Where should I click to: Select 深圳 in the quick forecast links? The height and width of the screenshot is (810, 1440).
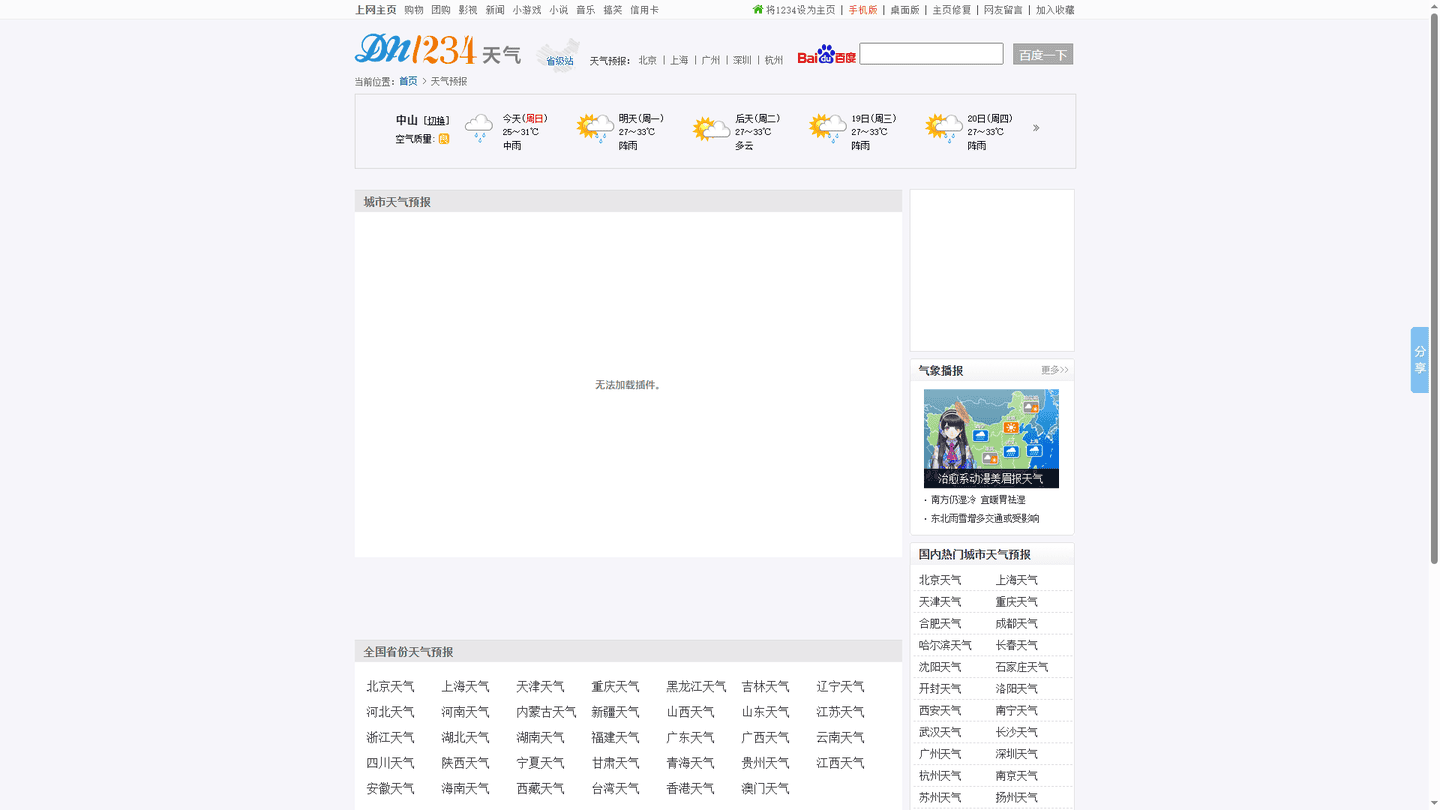tap(742, 61)
